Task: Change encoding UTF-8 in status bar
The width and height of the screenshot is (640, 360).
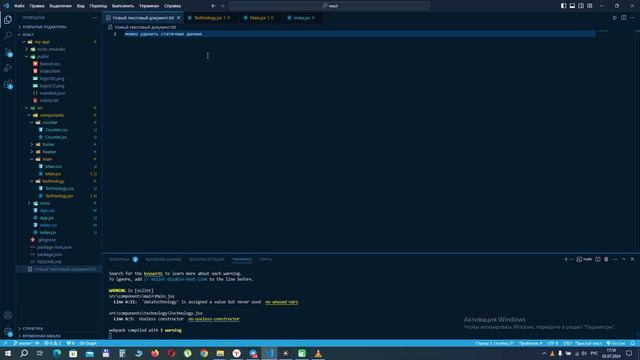Action: point(552,343)
